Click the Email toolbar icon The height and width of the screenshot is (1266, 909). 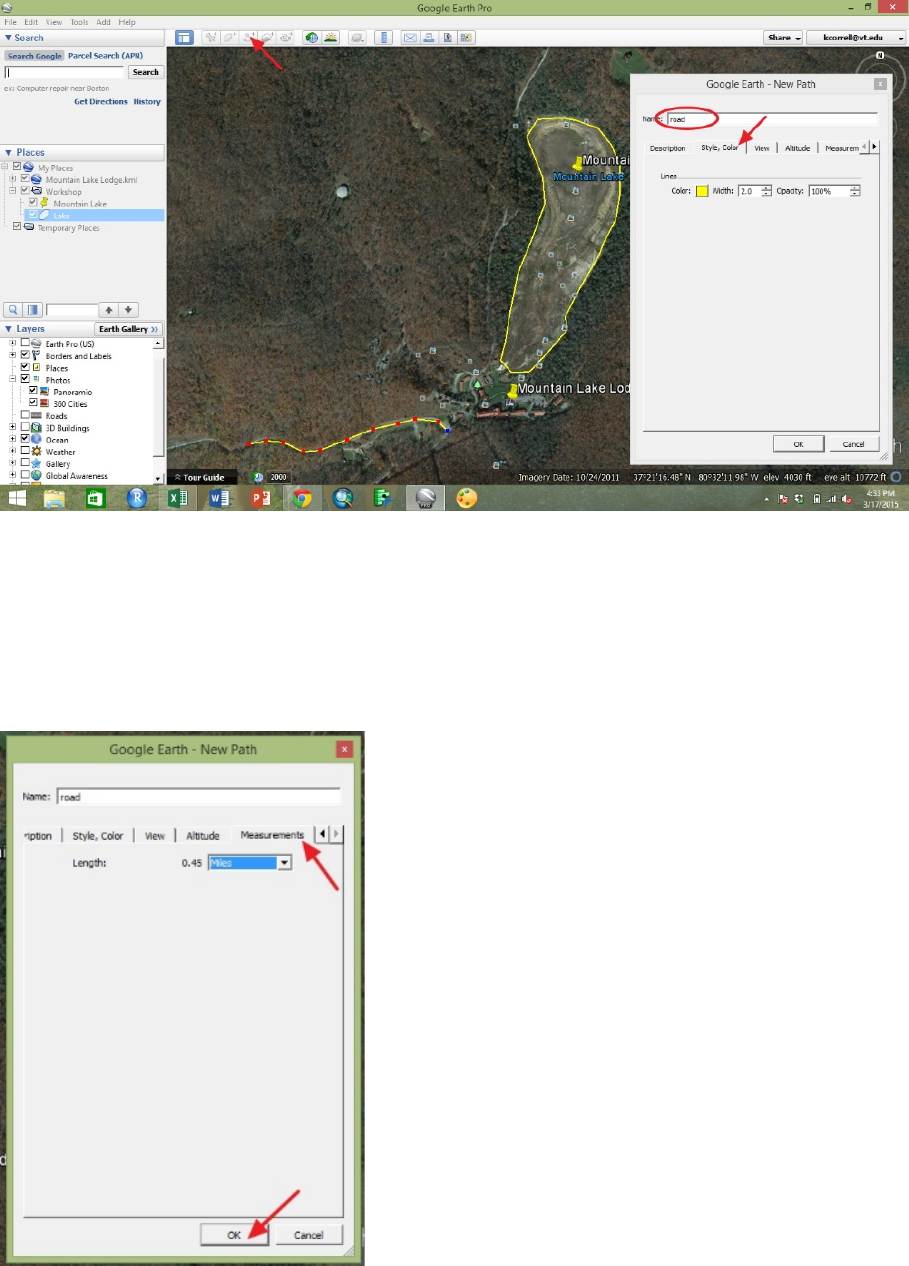(410, 37)
